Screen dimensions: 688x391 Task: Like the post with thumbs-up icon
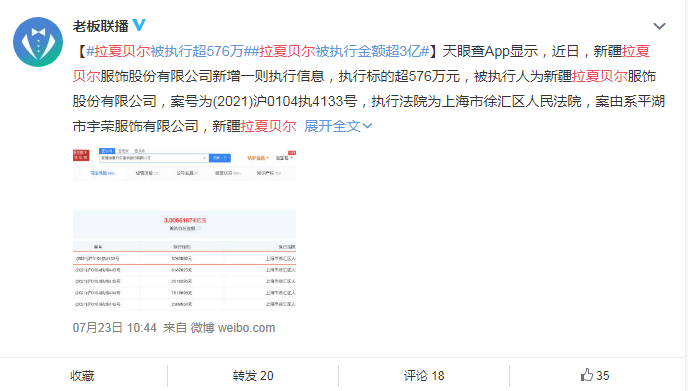[x=595, y=375]
